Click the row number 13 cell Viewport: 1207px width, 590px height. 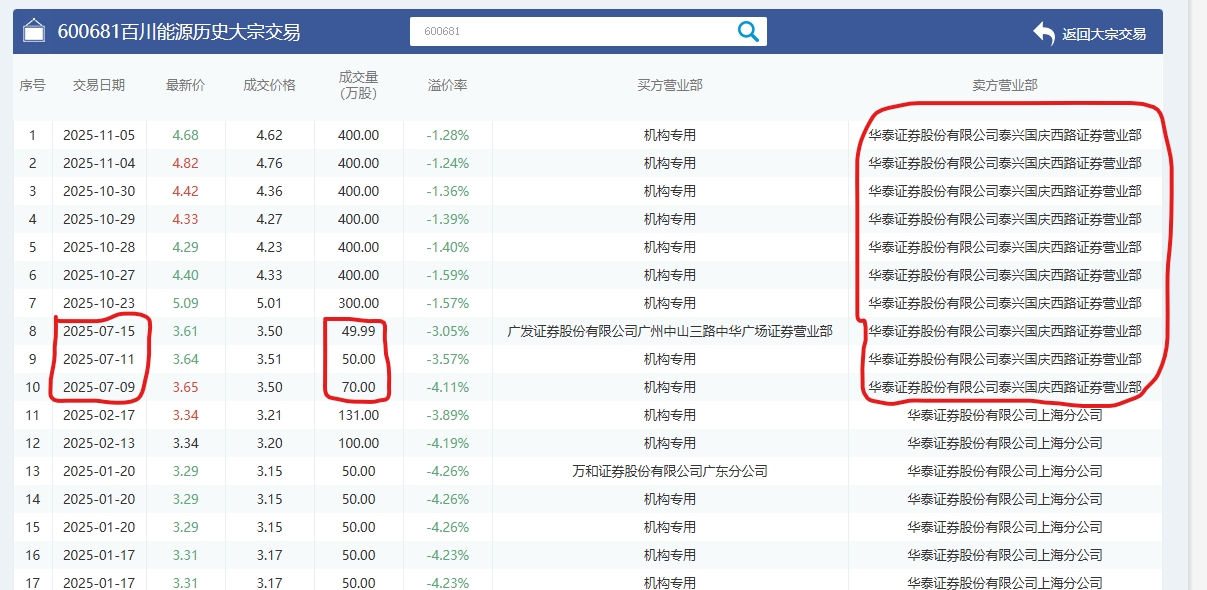point(32,471)
